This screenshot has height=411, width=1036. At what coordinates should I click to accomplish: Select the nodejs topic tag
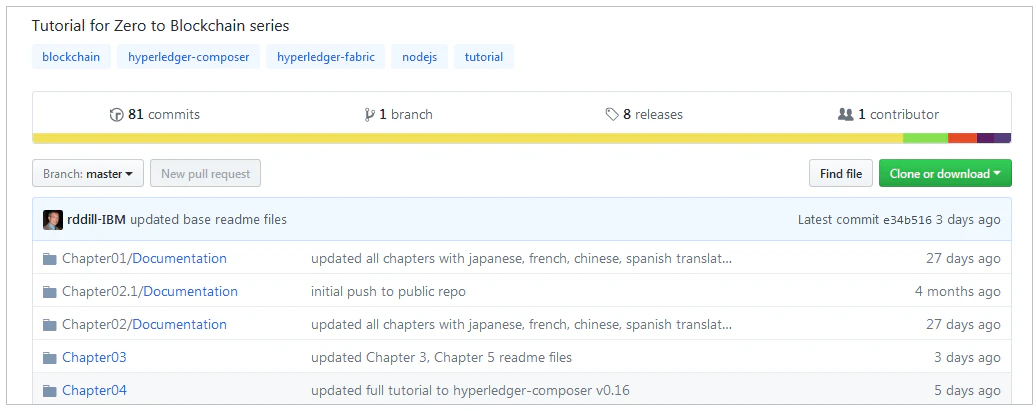(420, 57)
